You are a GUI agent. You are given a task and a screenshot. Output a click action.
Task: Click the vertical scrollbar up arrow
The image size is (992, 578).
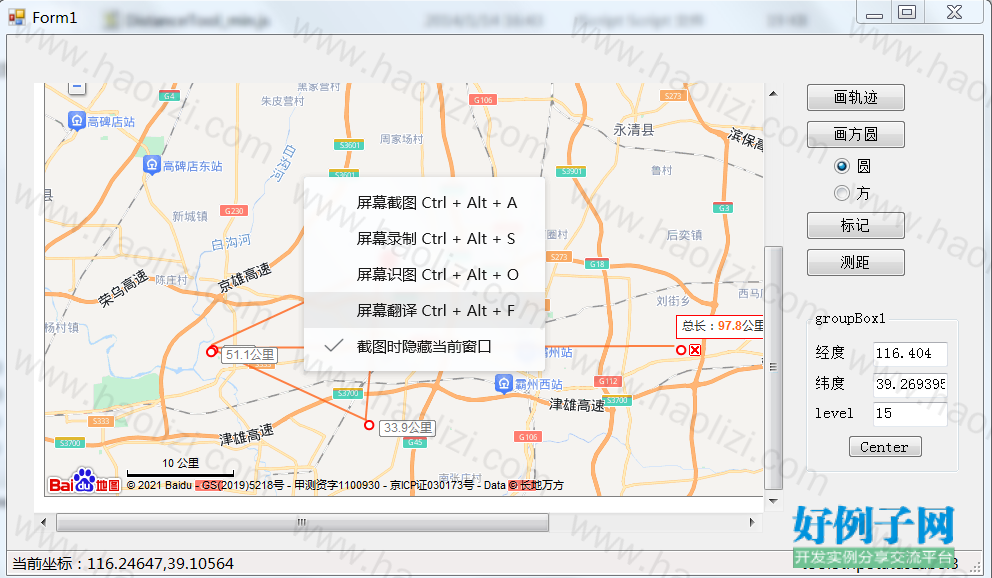[773, 94]
